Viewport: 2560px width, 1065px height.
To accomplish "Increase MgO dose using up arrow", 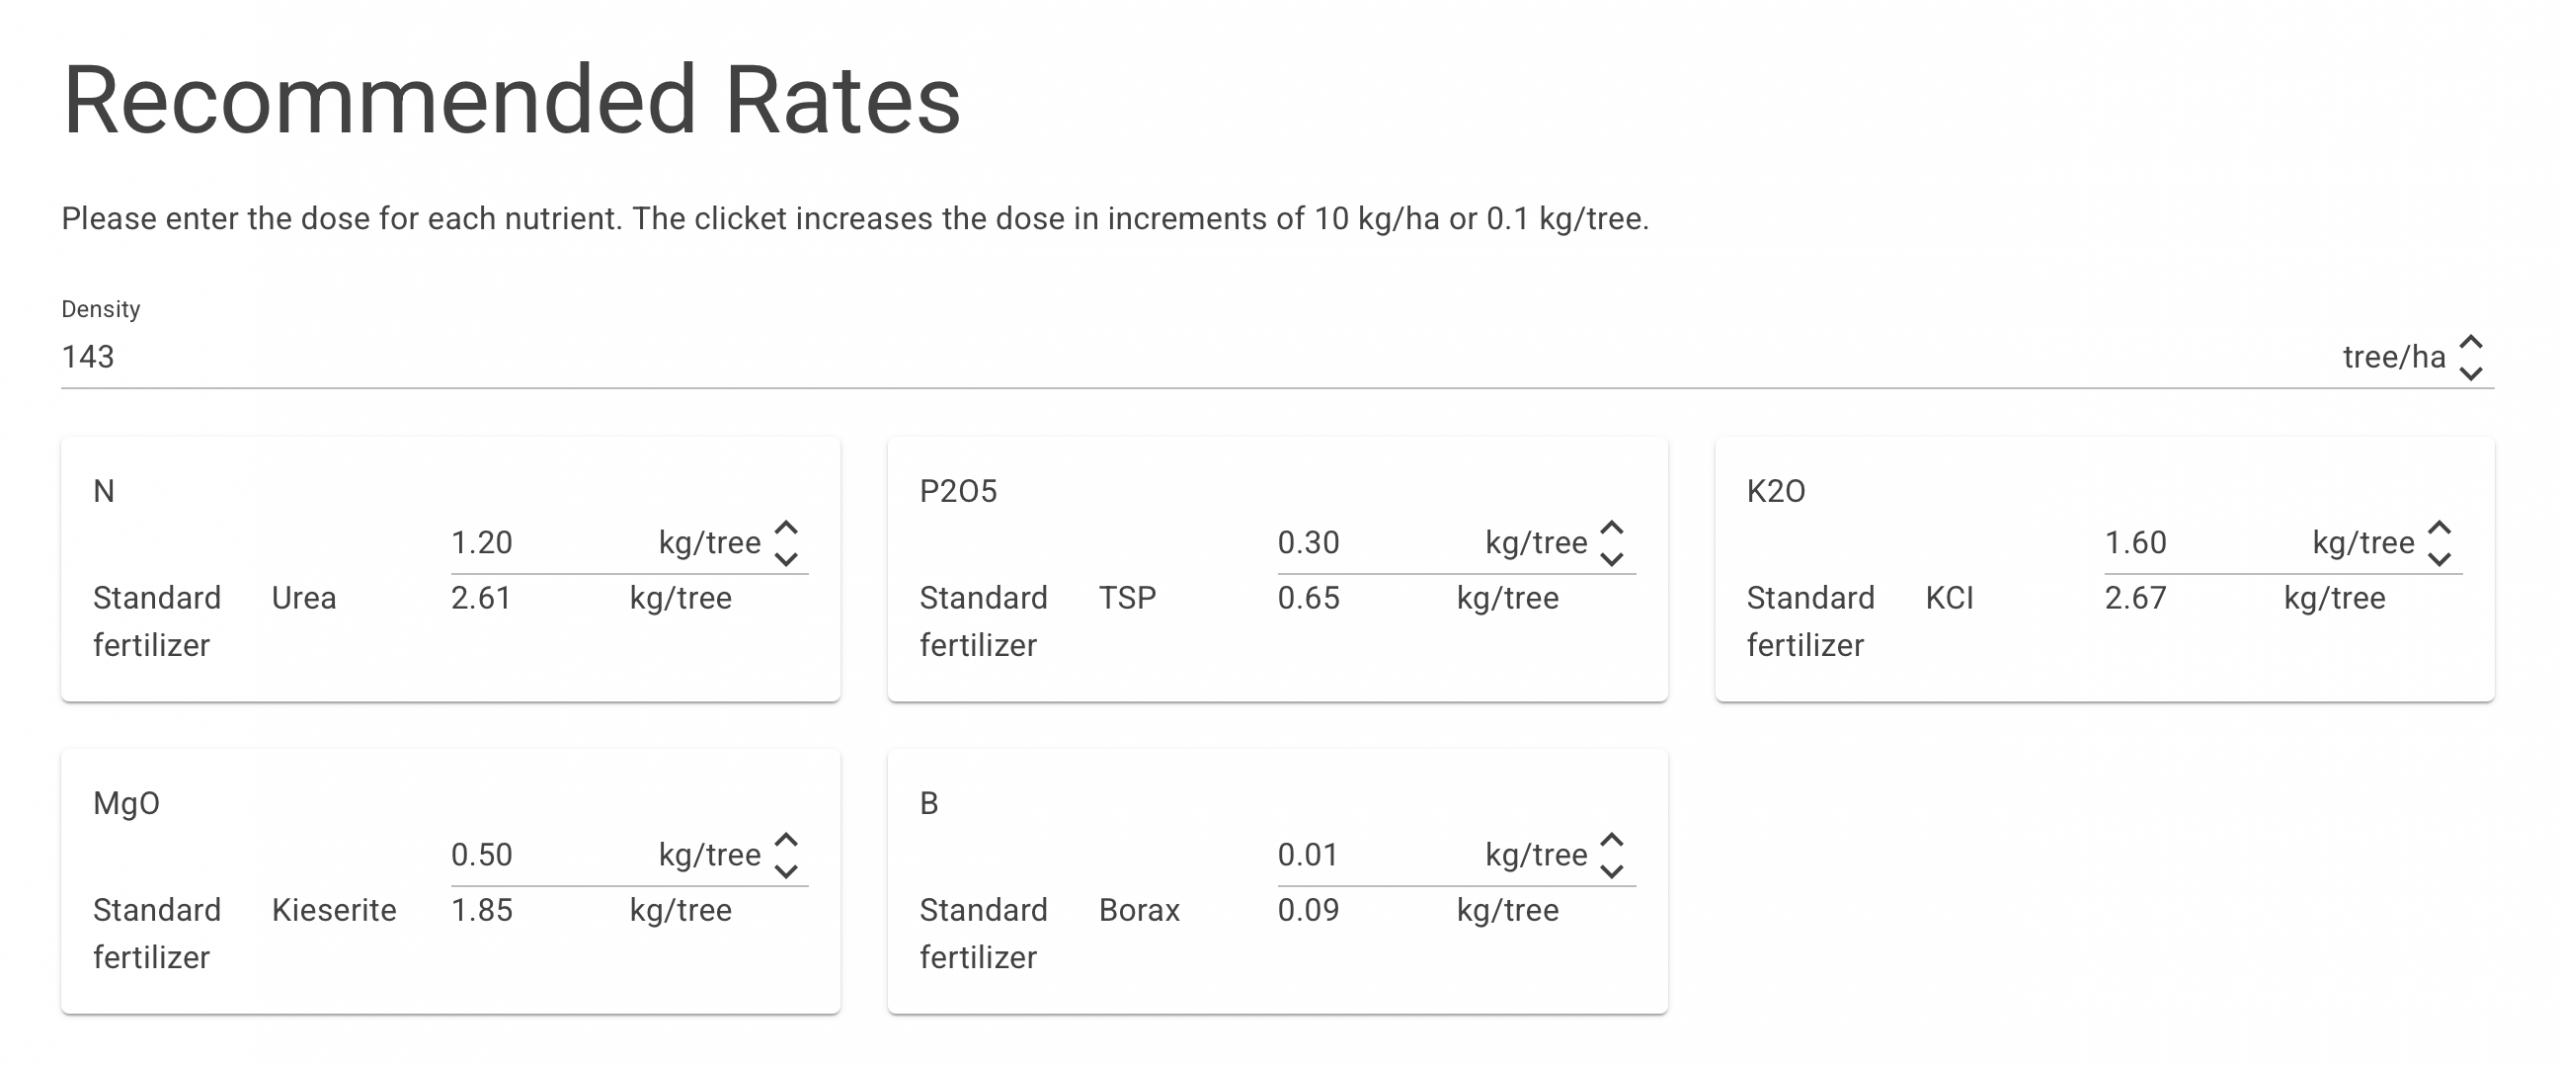I will pos(786,840).
